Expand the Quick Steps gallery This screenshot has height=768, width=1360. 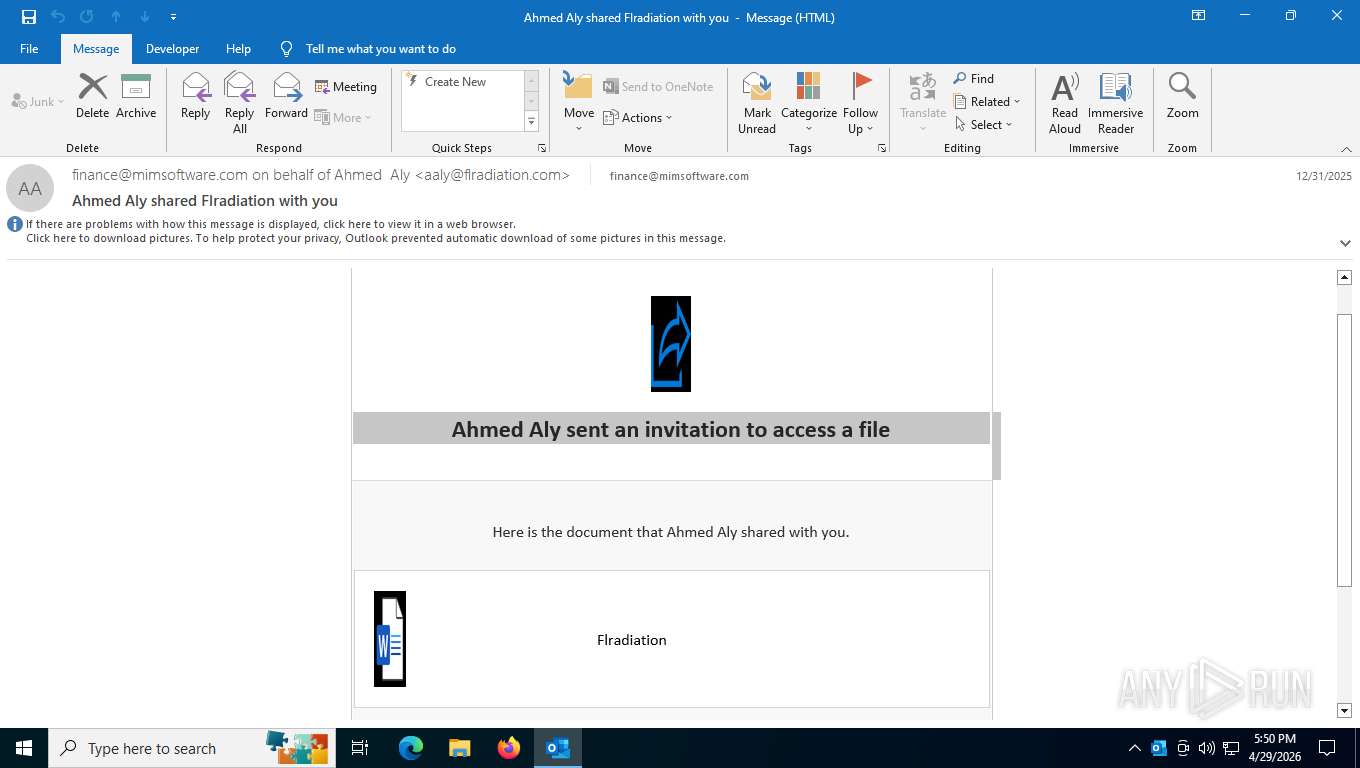click(x=531, y=122)
